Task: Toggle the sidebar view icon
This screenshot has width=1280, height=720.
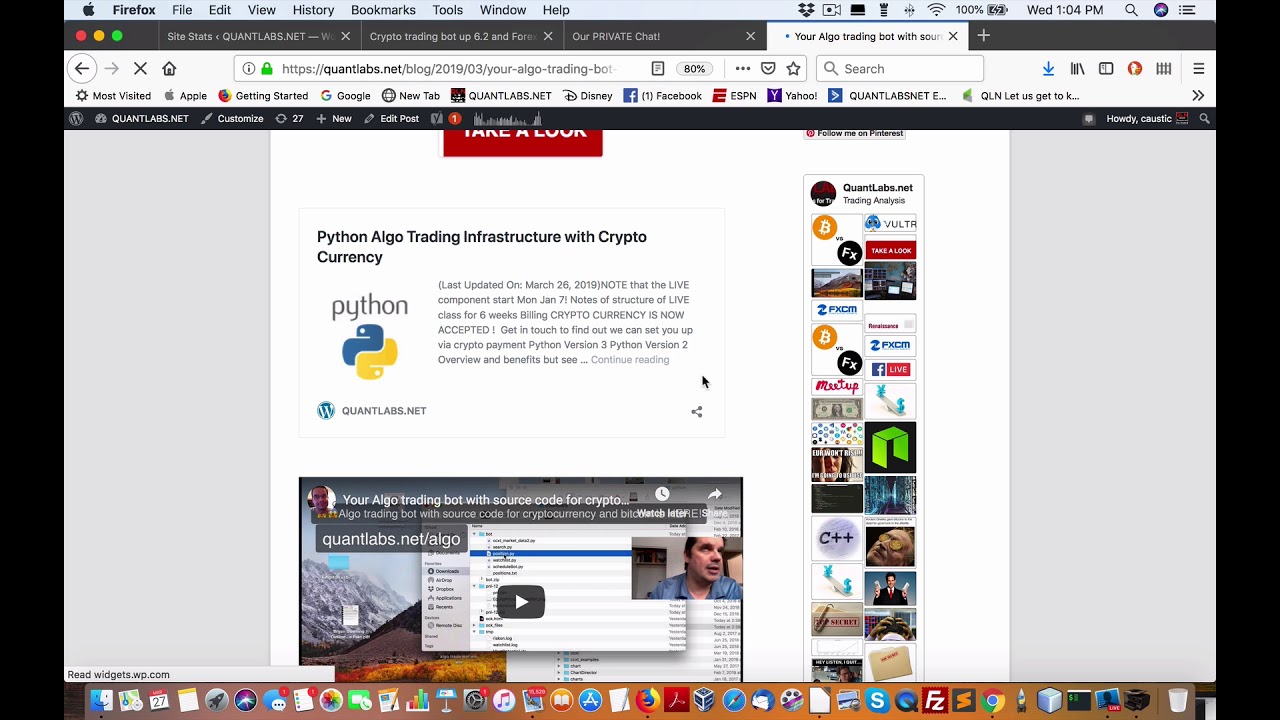Action: [x=1106, y=69]
